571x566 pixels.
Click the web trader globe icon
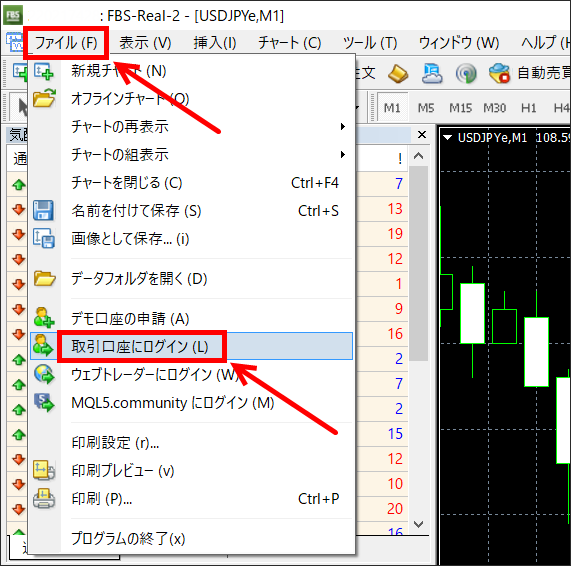44,374
